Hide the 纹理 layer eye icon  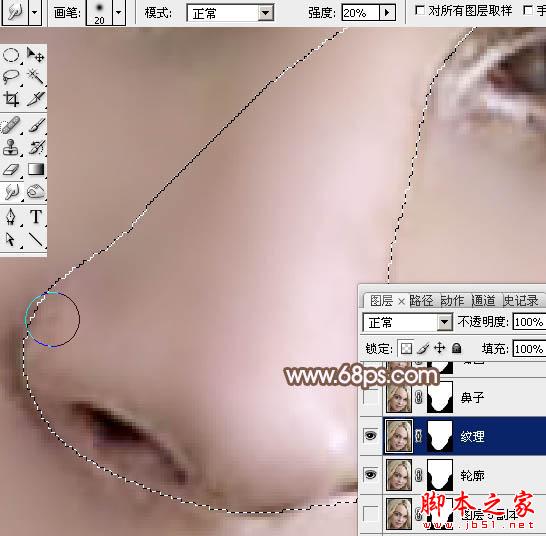coord(370,435)
